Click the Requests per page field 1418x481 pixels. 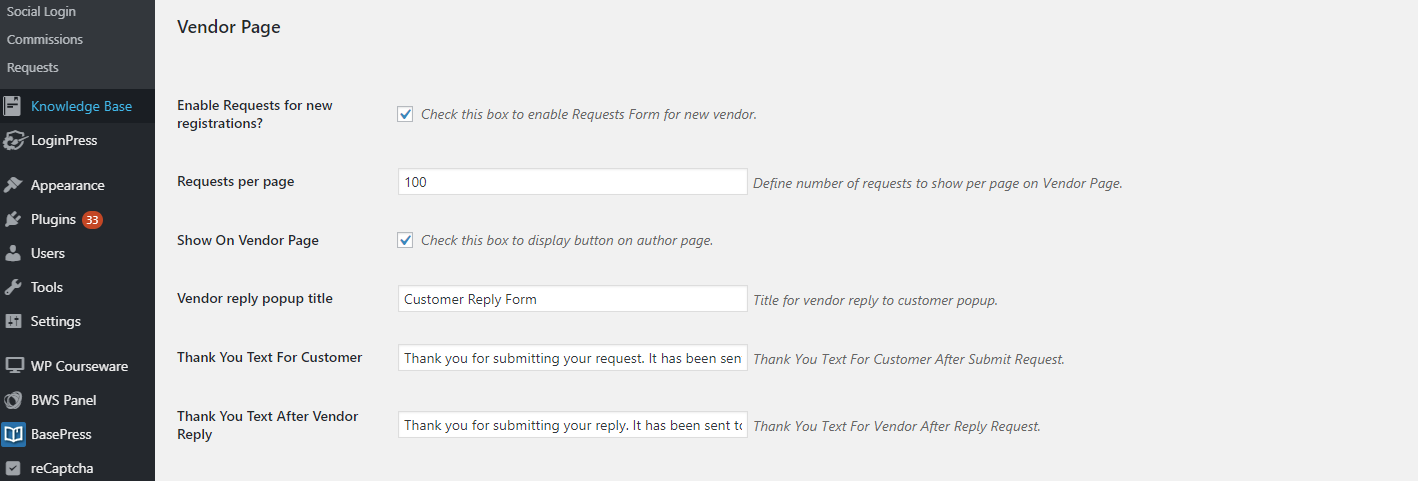tap(572, 182)
